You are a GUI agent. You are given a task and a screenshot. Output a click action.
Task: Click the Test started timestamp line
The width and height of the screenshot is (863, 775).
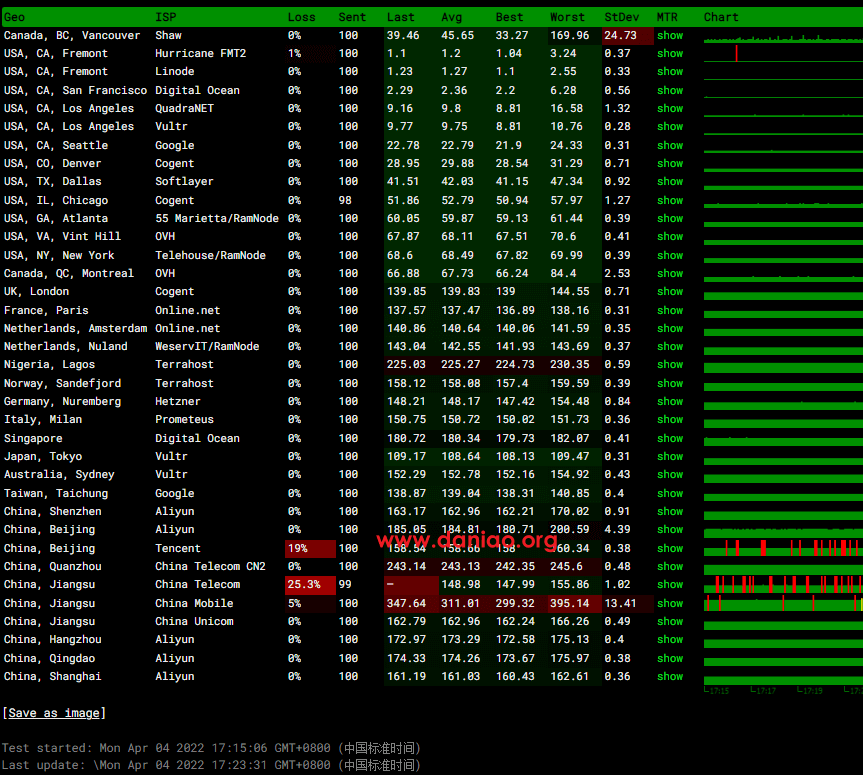click(x=211, y=748)
